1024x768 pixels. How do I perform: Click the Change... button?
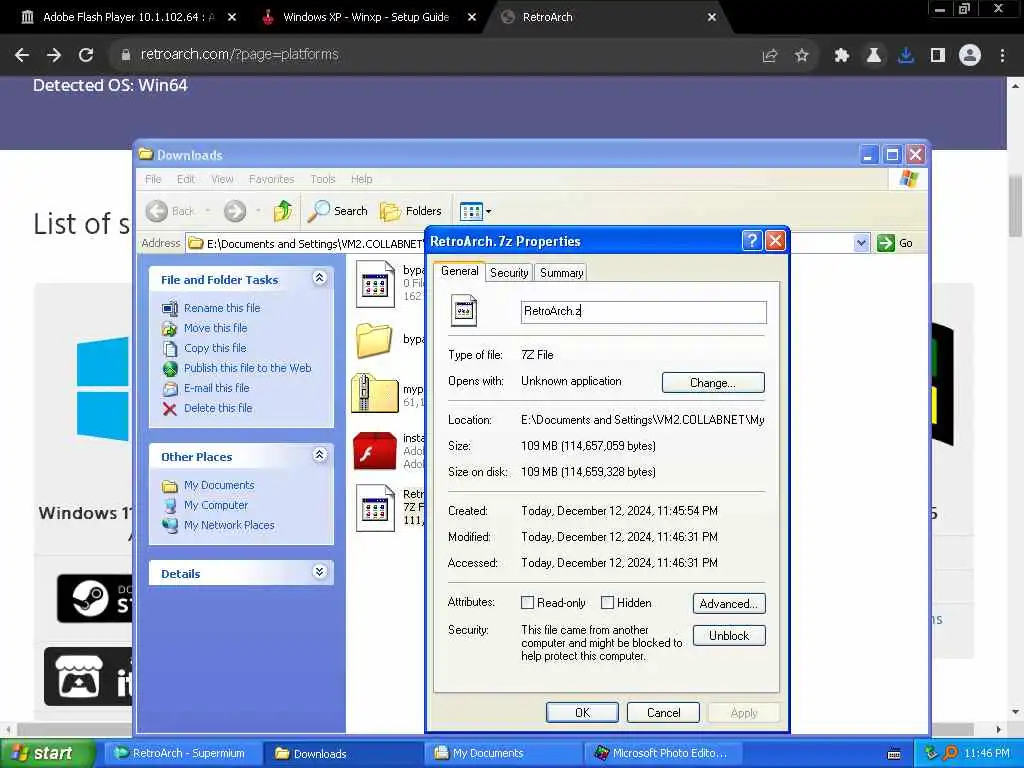point(713,383)
